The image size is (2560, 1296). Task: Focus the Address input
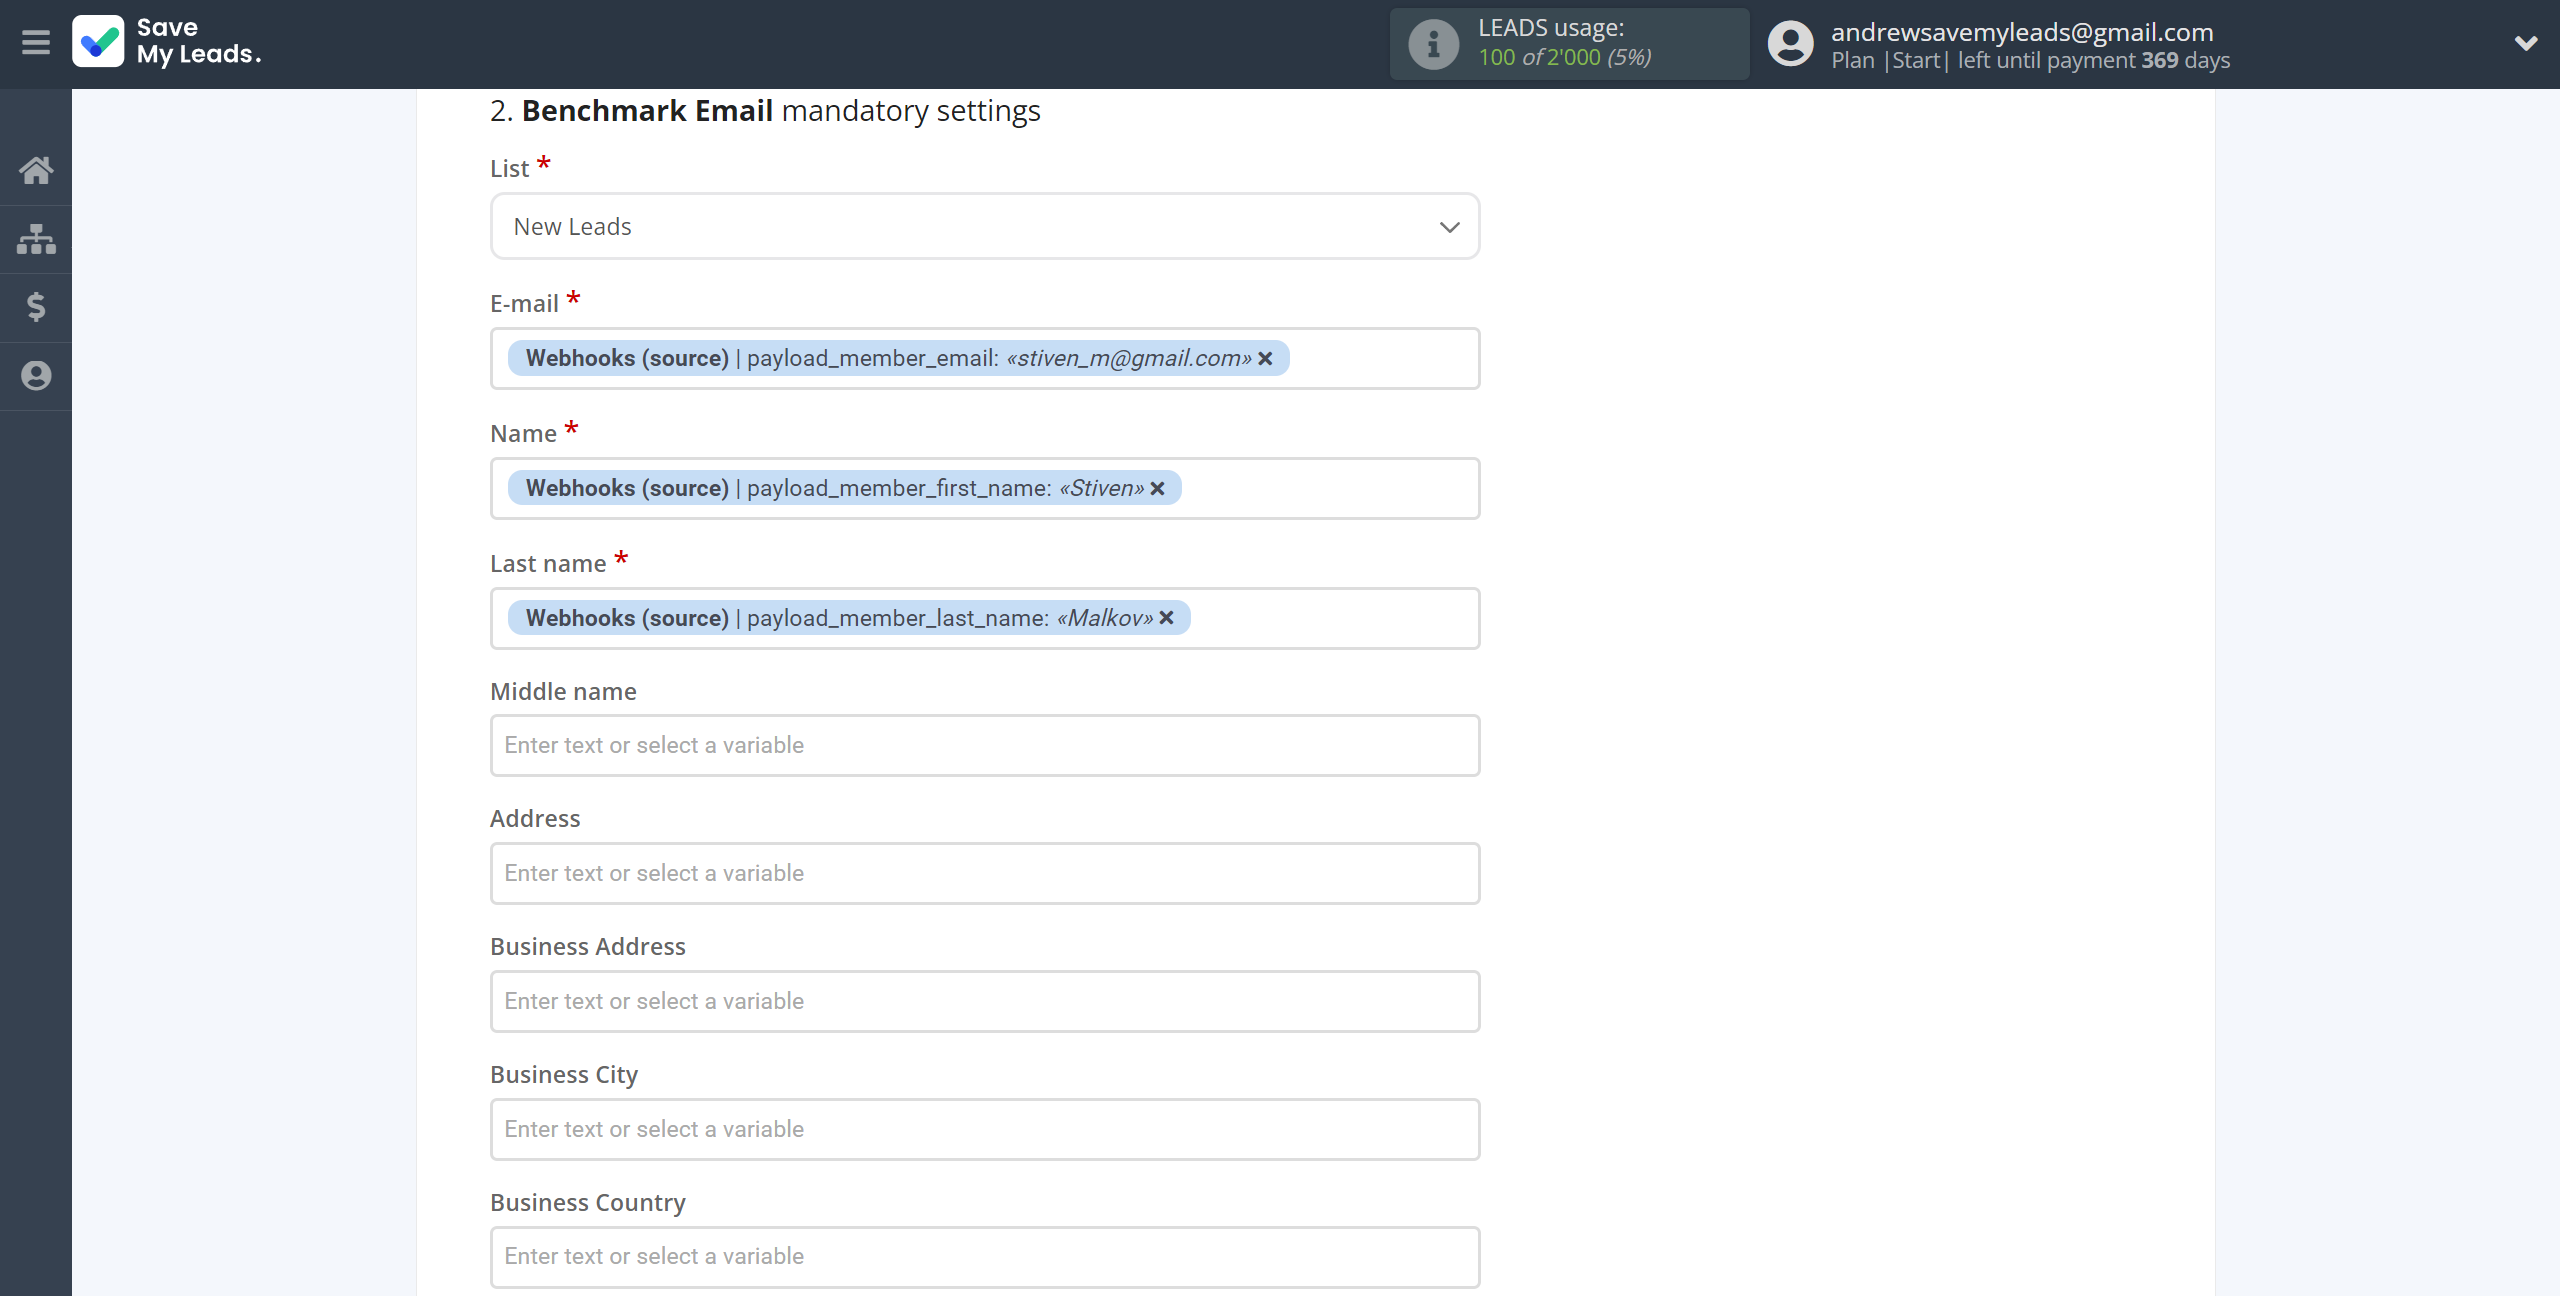point(985,874)
